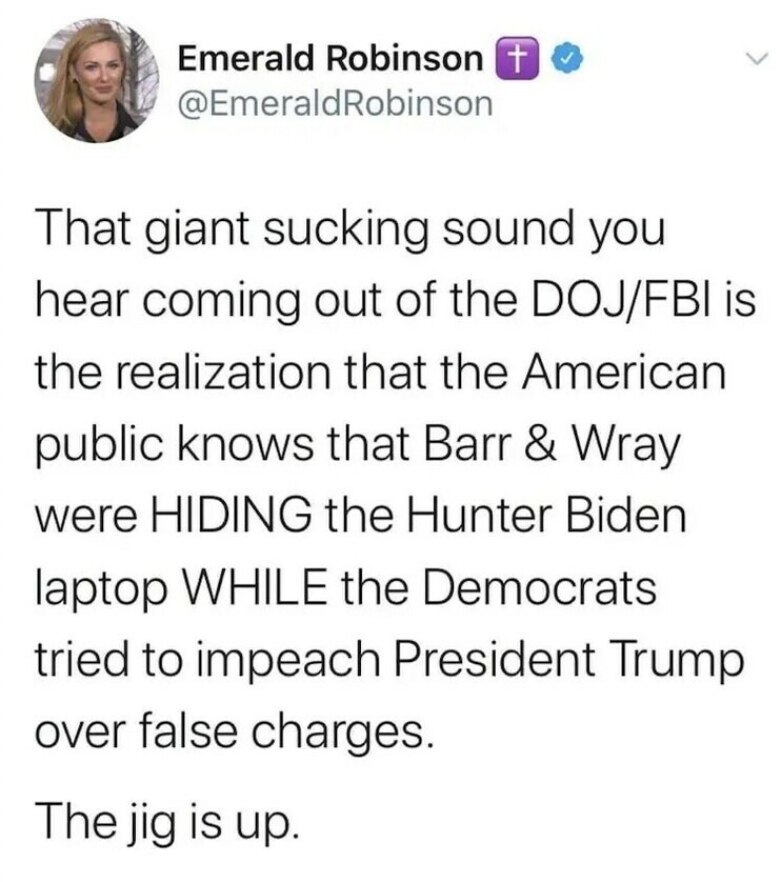776x882 pixels.
Task: Click the Emerald Robinson display name
Action: coord(328,59)
